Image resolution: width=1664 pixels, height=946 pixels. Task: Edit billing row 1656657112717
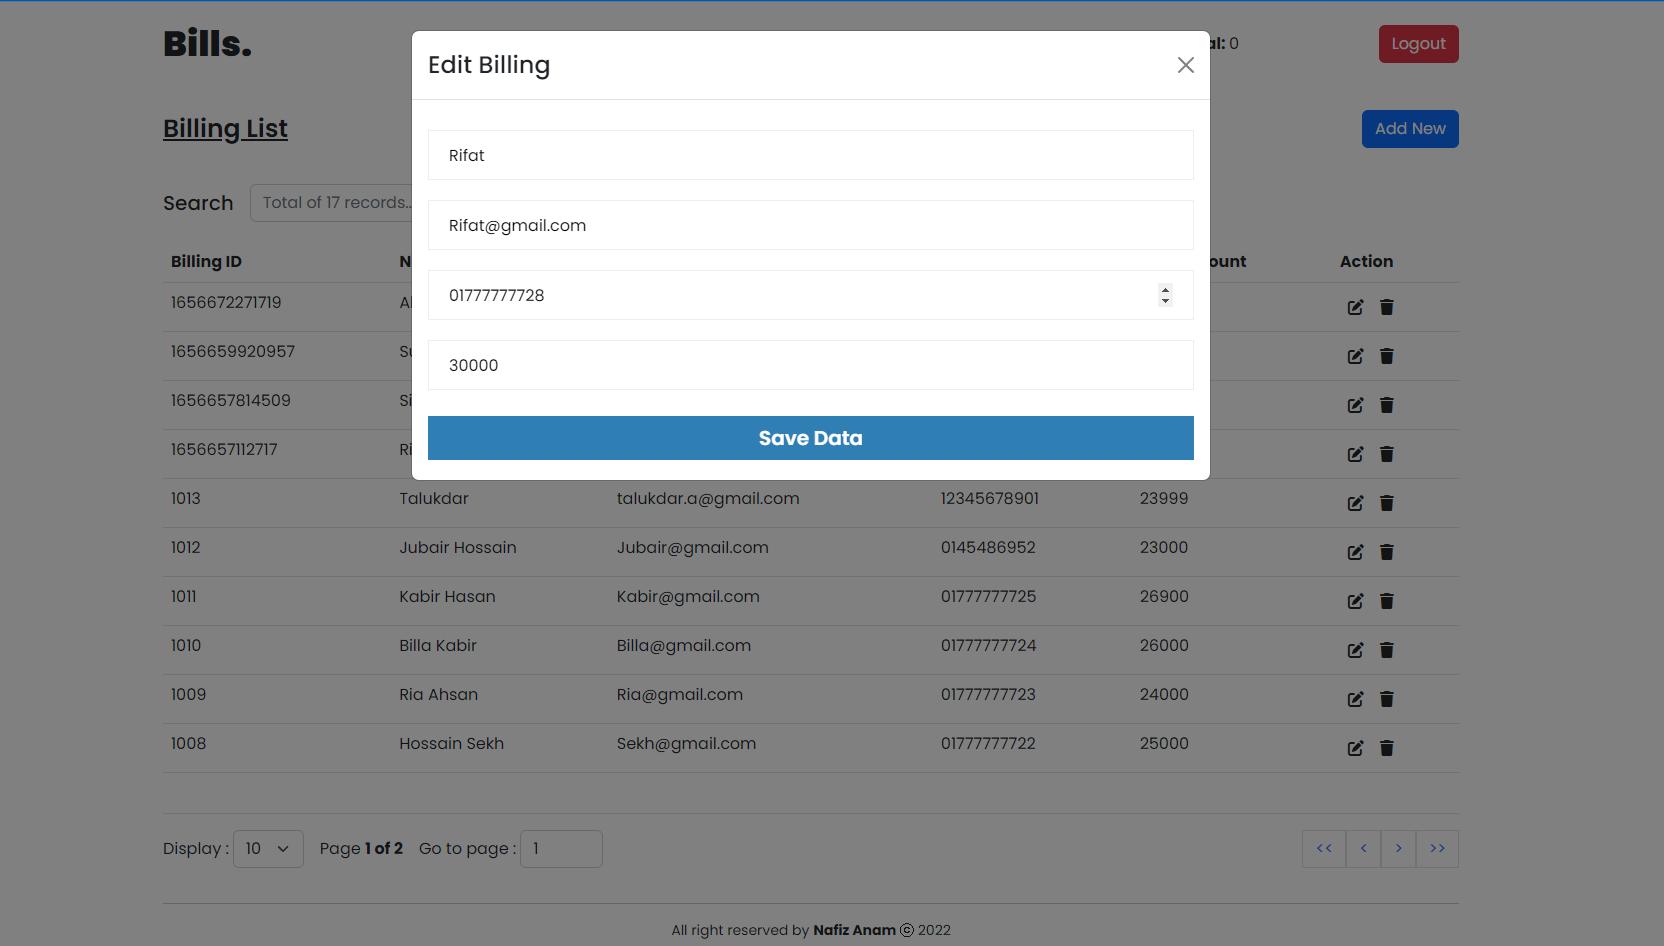coord(1355,454)
